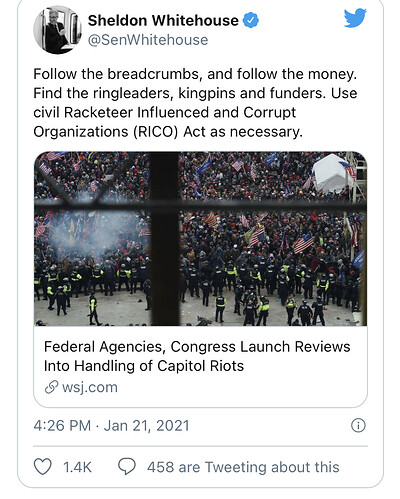Image resolution: width=400 pixels, height=499 pixels.
Task: Click the blue verified checkmark badge
Action: pyautogui.click(x=250, y=20)
